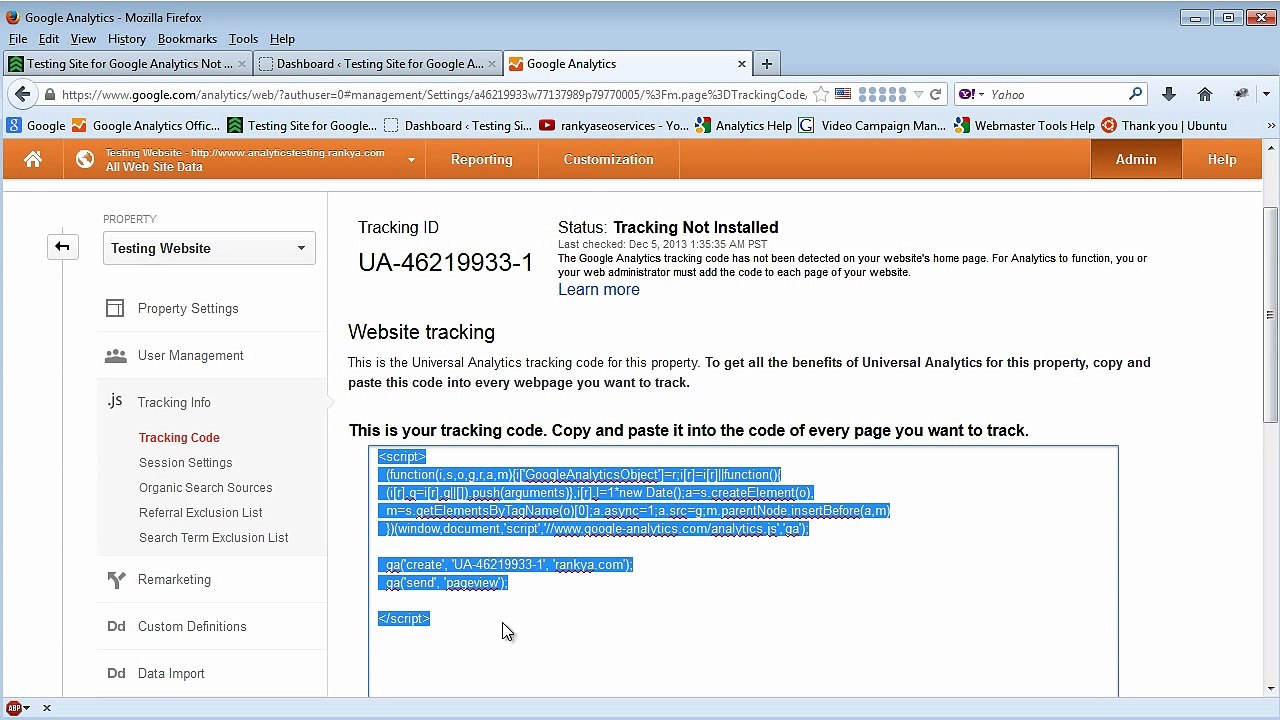Click inside the tracking code text box

pyautogui.click(x=743, y=571)
